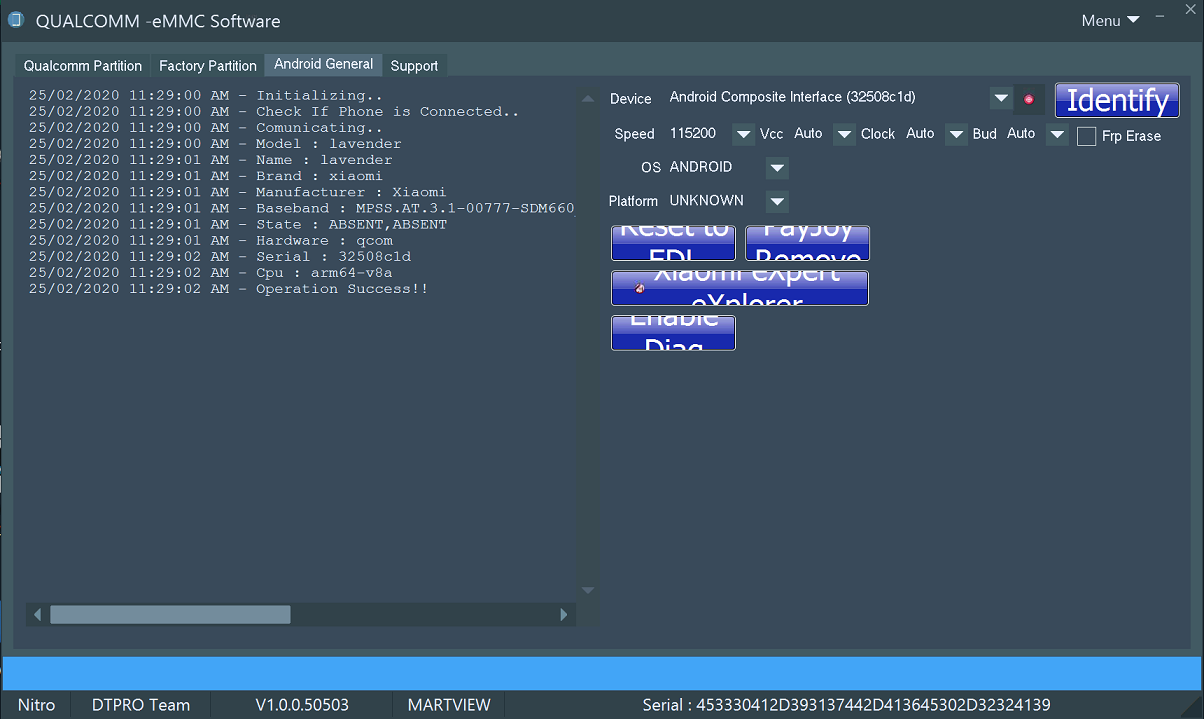Click the horizontal scrollbar thumb under the log
Viewport: 1204px width, 719px height.
click(x=170, y=615)
